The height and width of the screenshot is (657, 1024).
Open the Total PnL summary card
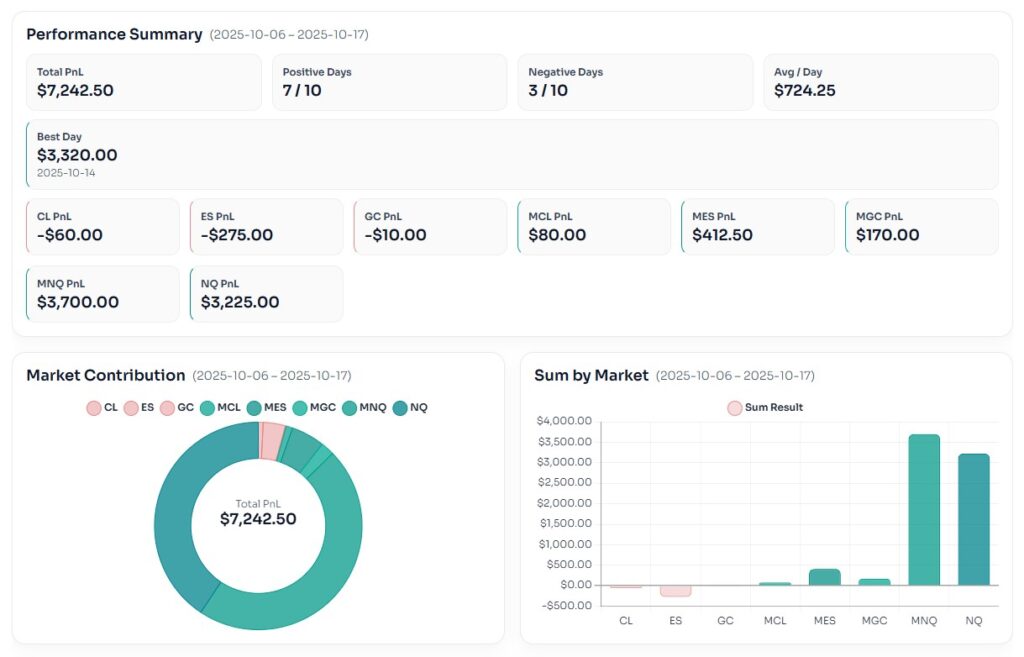[143, 82]
